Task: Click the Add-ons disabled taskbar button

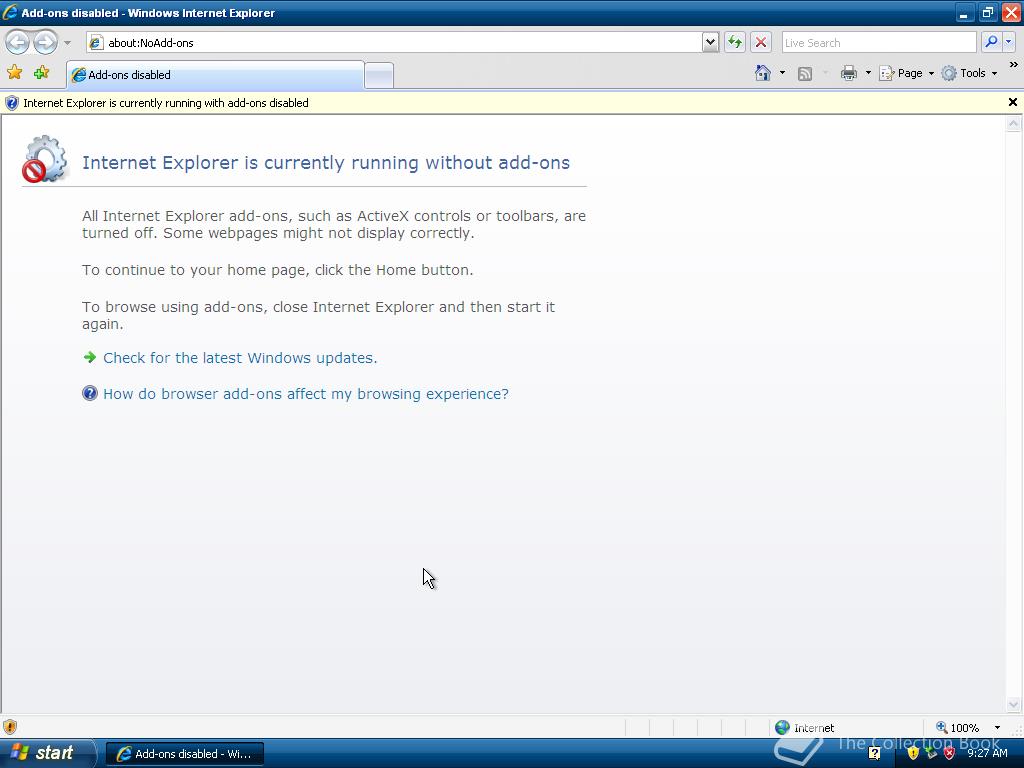Action: (x=185, y=754)
